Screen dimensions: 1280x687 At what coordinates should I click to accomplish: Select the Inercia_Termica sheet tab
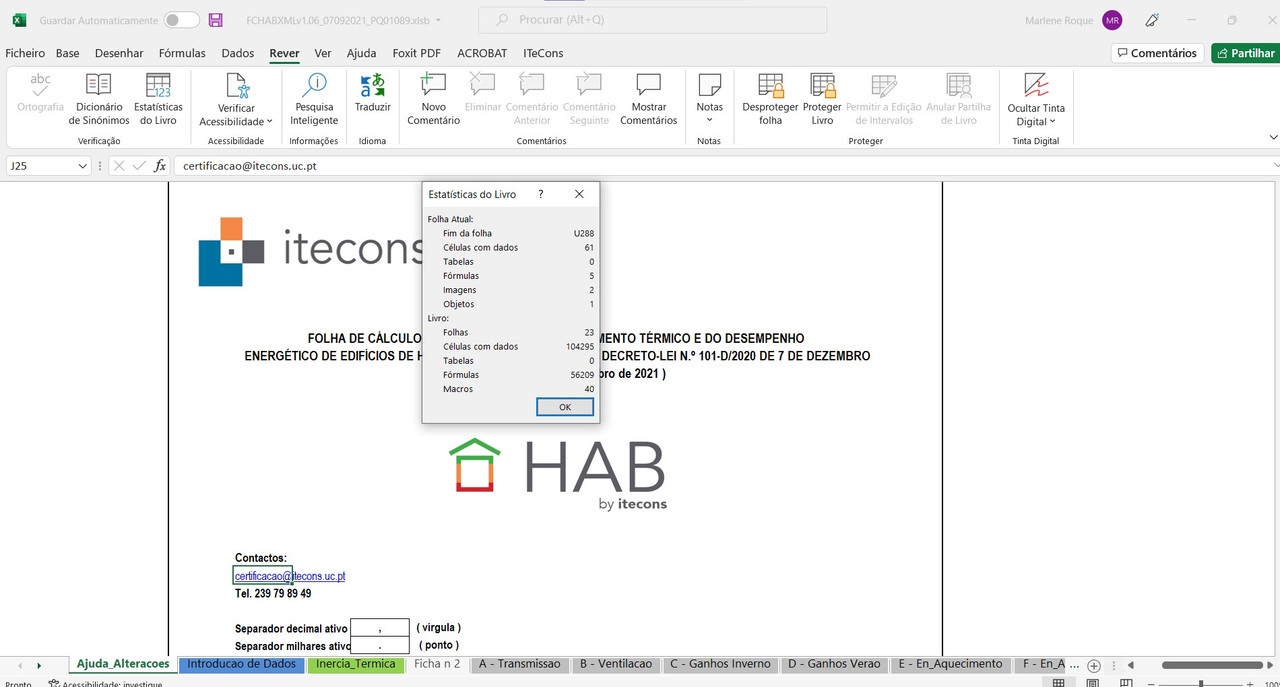pyautogui.click(x=356, y=664)
